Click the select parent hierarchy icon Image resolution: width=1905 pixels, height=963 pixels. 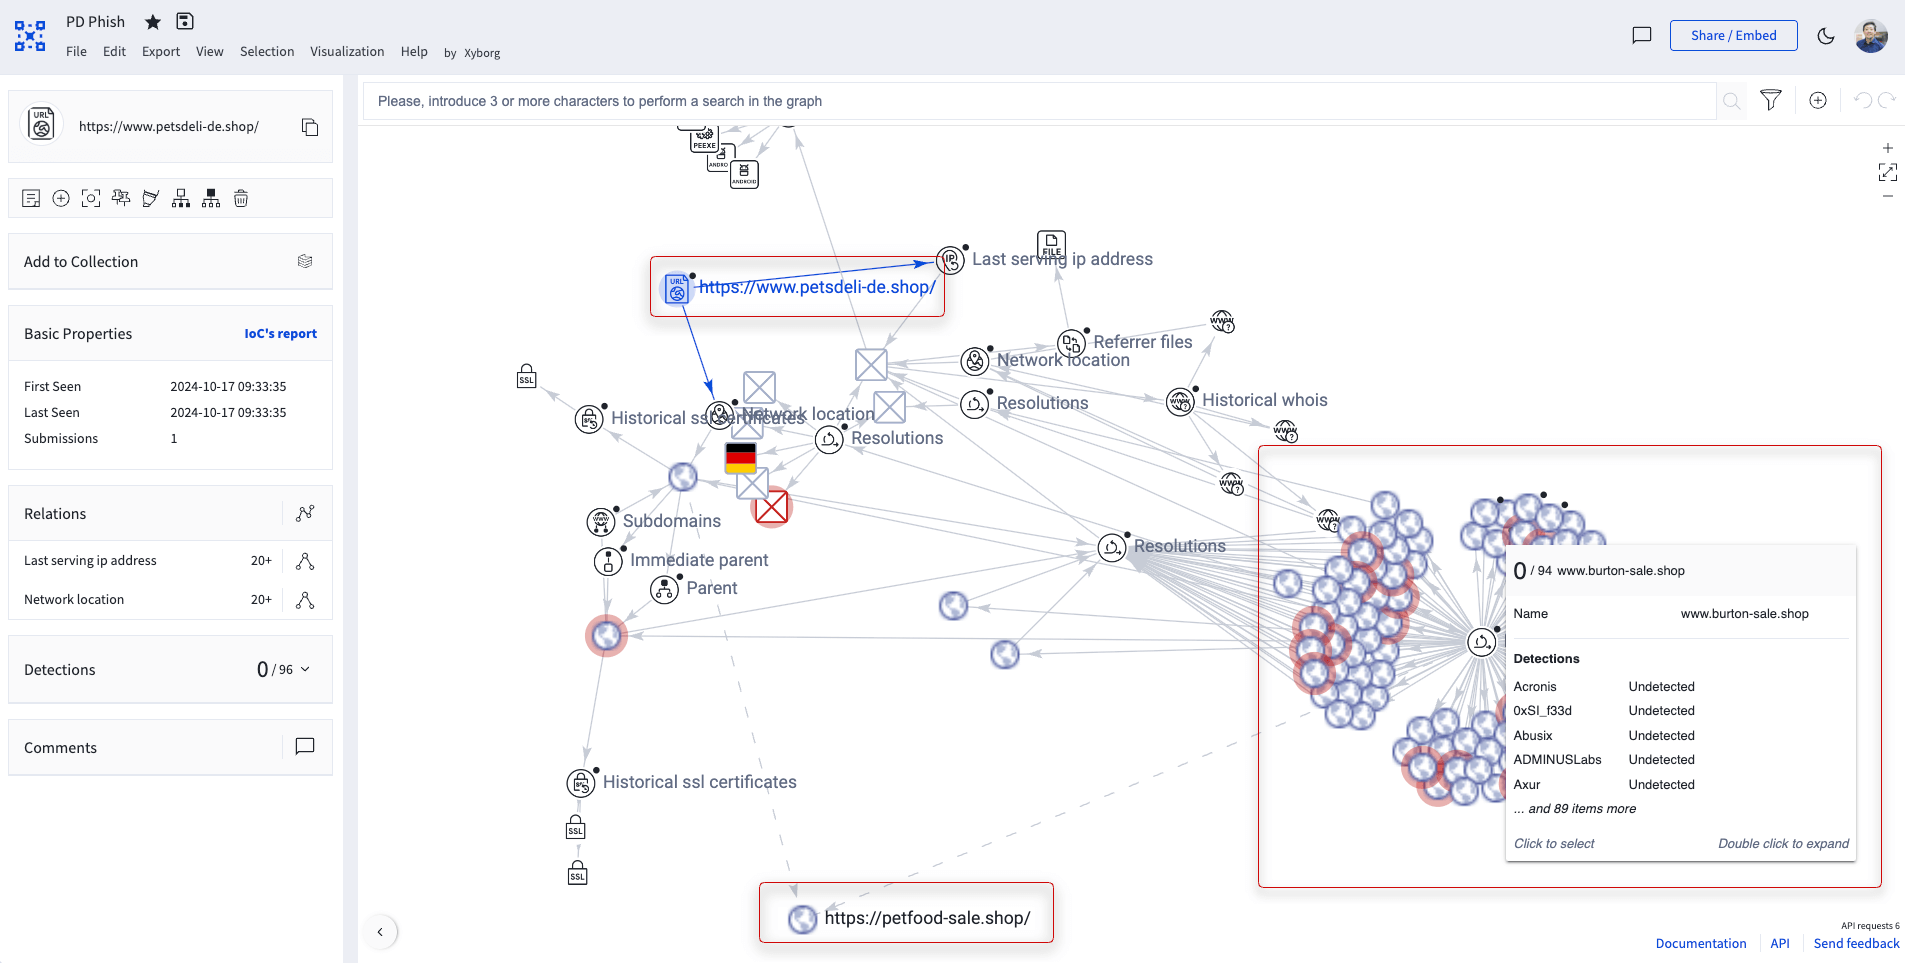pyautogui.click(x=211, y=198)
